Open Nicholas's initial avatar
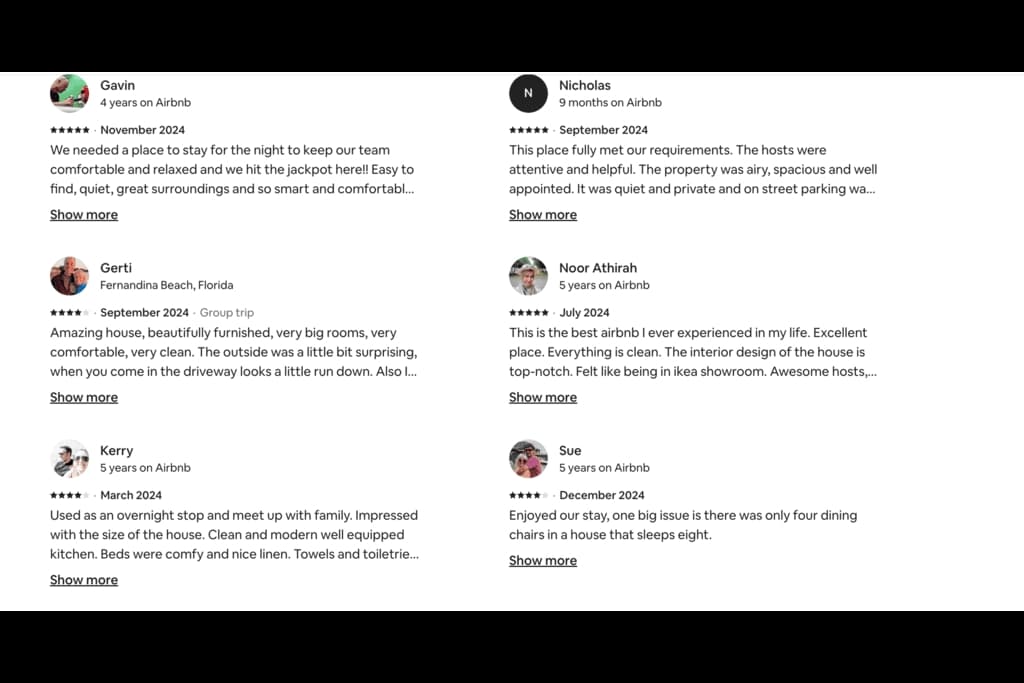The height and width of the screenshot is (683, 1024). (528, 93)
